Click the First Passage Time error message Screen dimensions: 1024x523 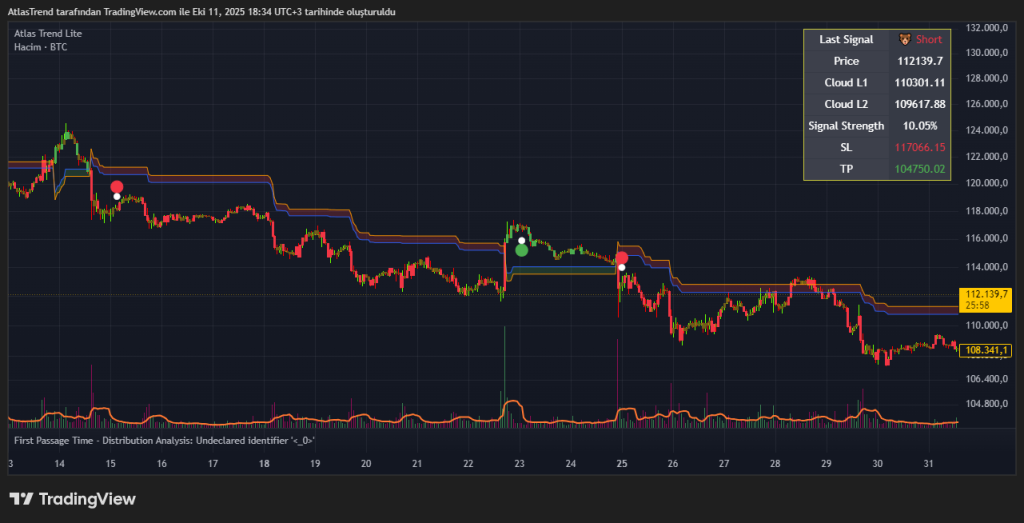[x=165, y=440]
